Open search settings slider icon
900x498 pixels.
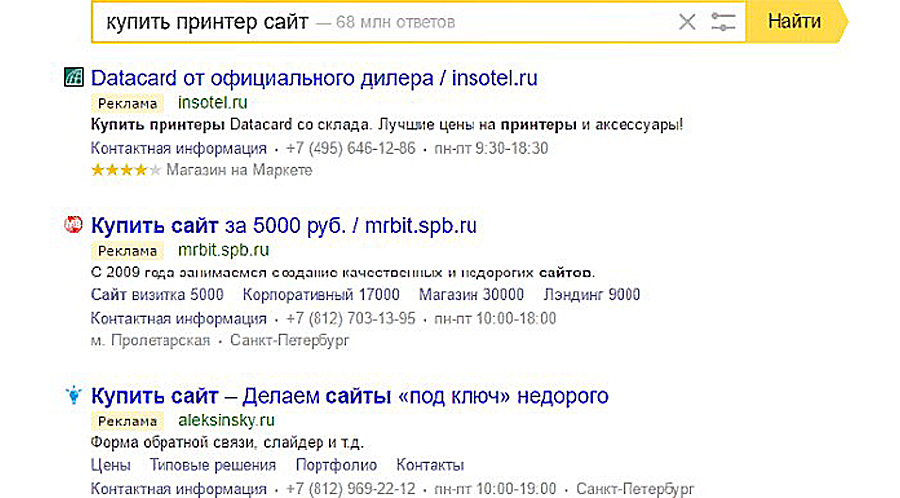722,22
